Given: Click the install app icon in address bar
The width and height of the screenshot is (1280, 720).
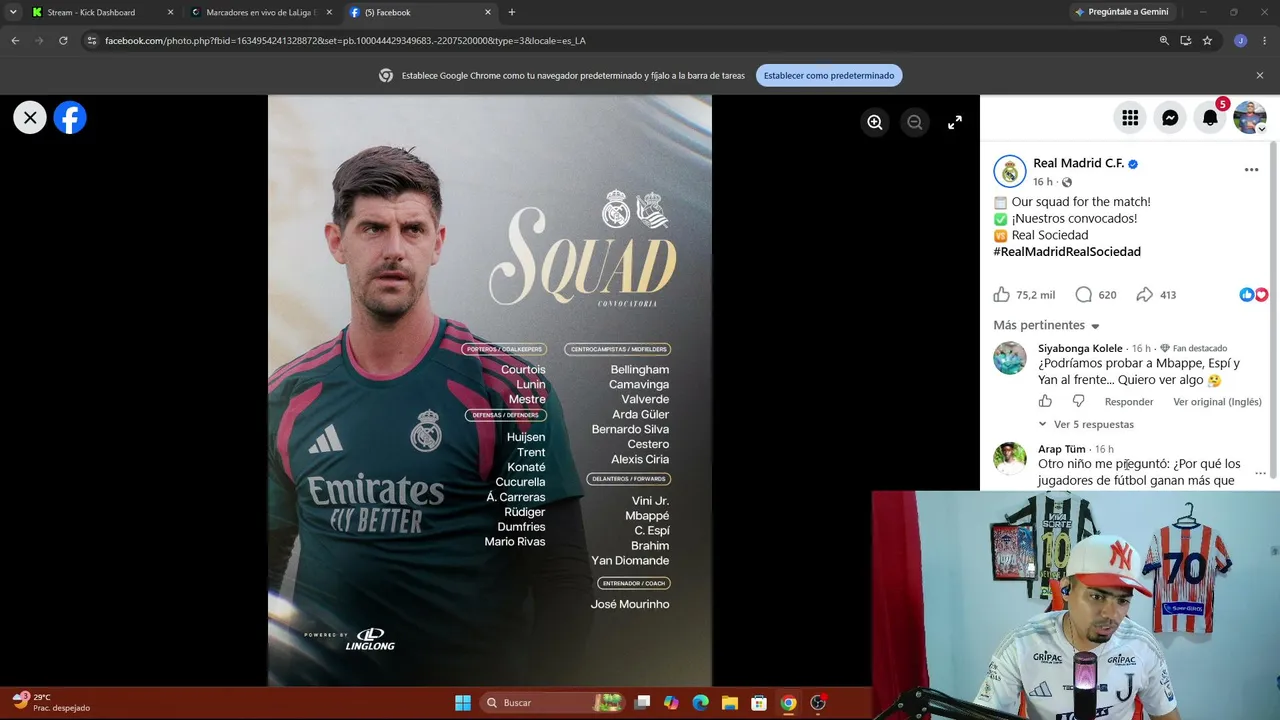Looking at the screenshot, I should [1186, 41].
